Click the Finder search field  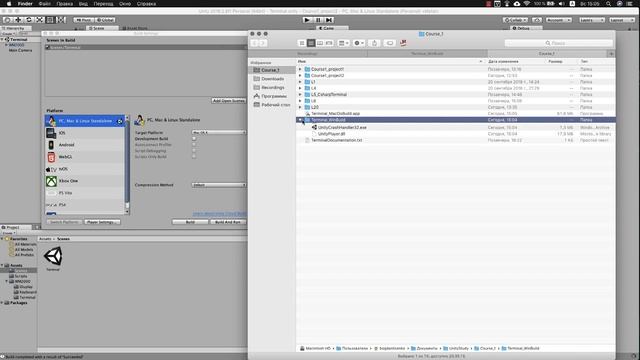click(x=558, y=43)
